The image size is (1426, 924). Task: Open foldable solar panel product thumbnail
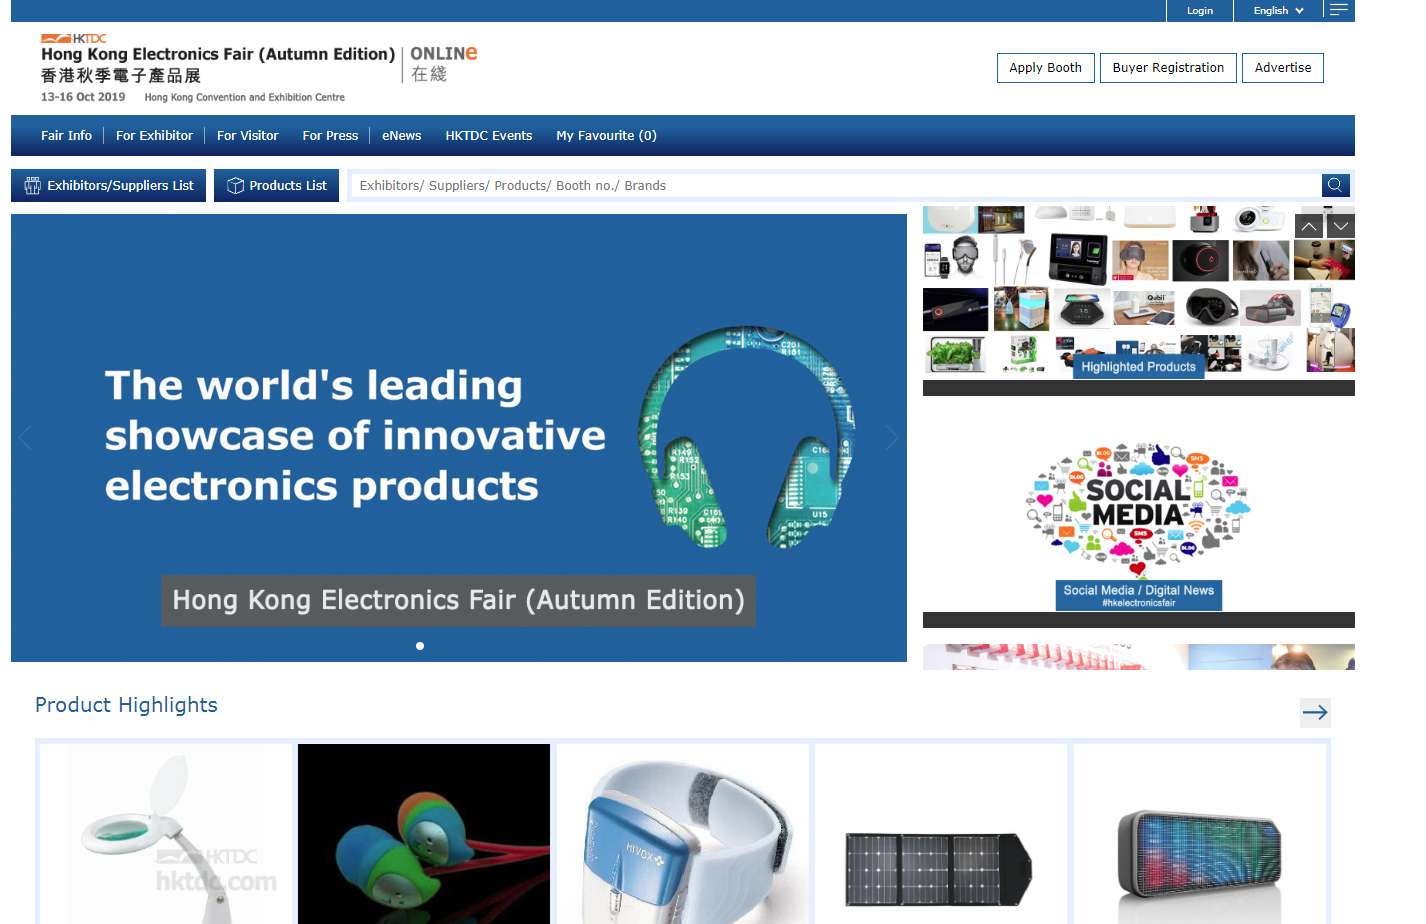(x=941, y=834)
